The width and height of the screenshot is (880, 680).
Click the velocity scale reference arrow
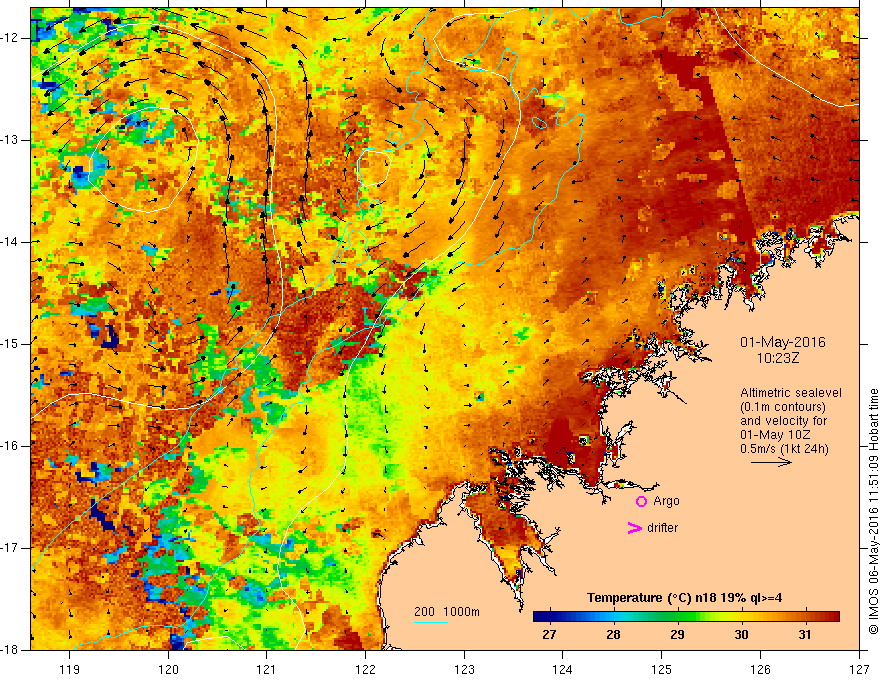point(771,462)
